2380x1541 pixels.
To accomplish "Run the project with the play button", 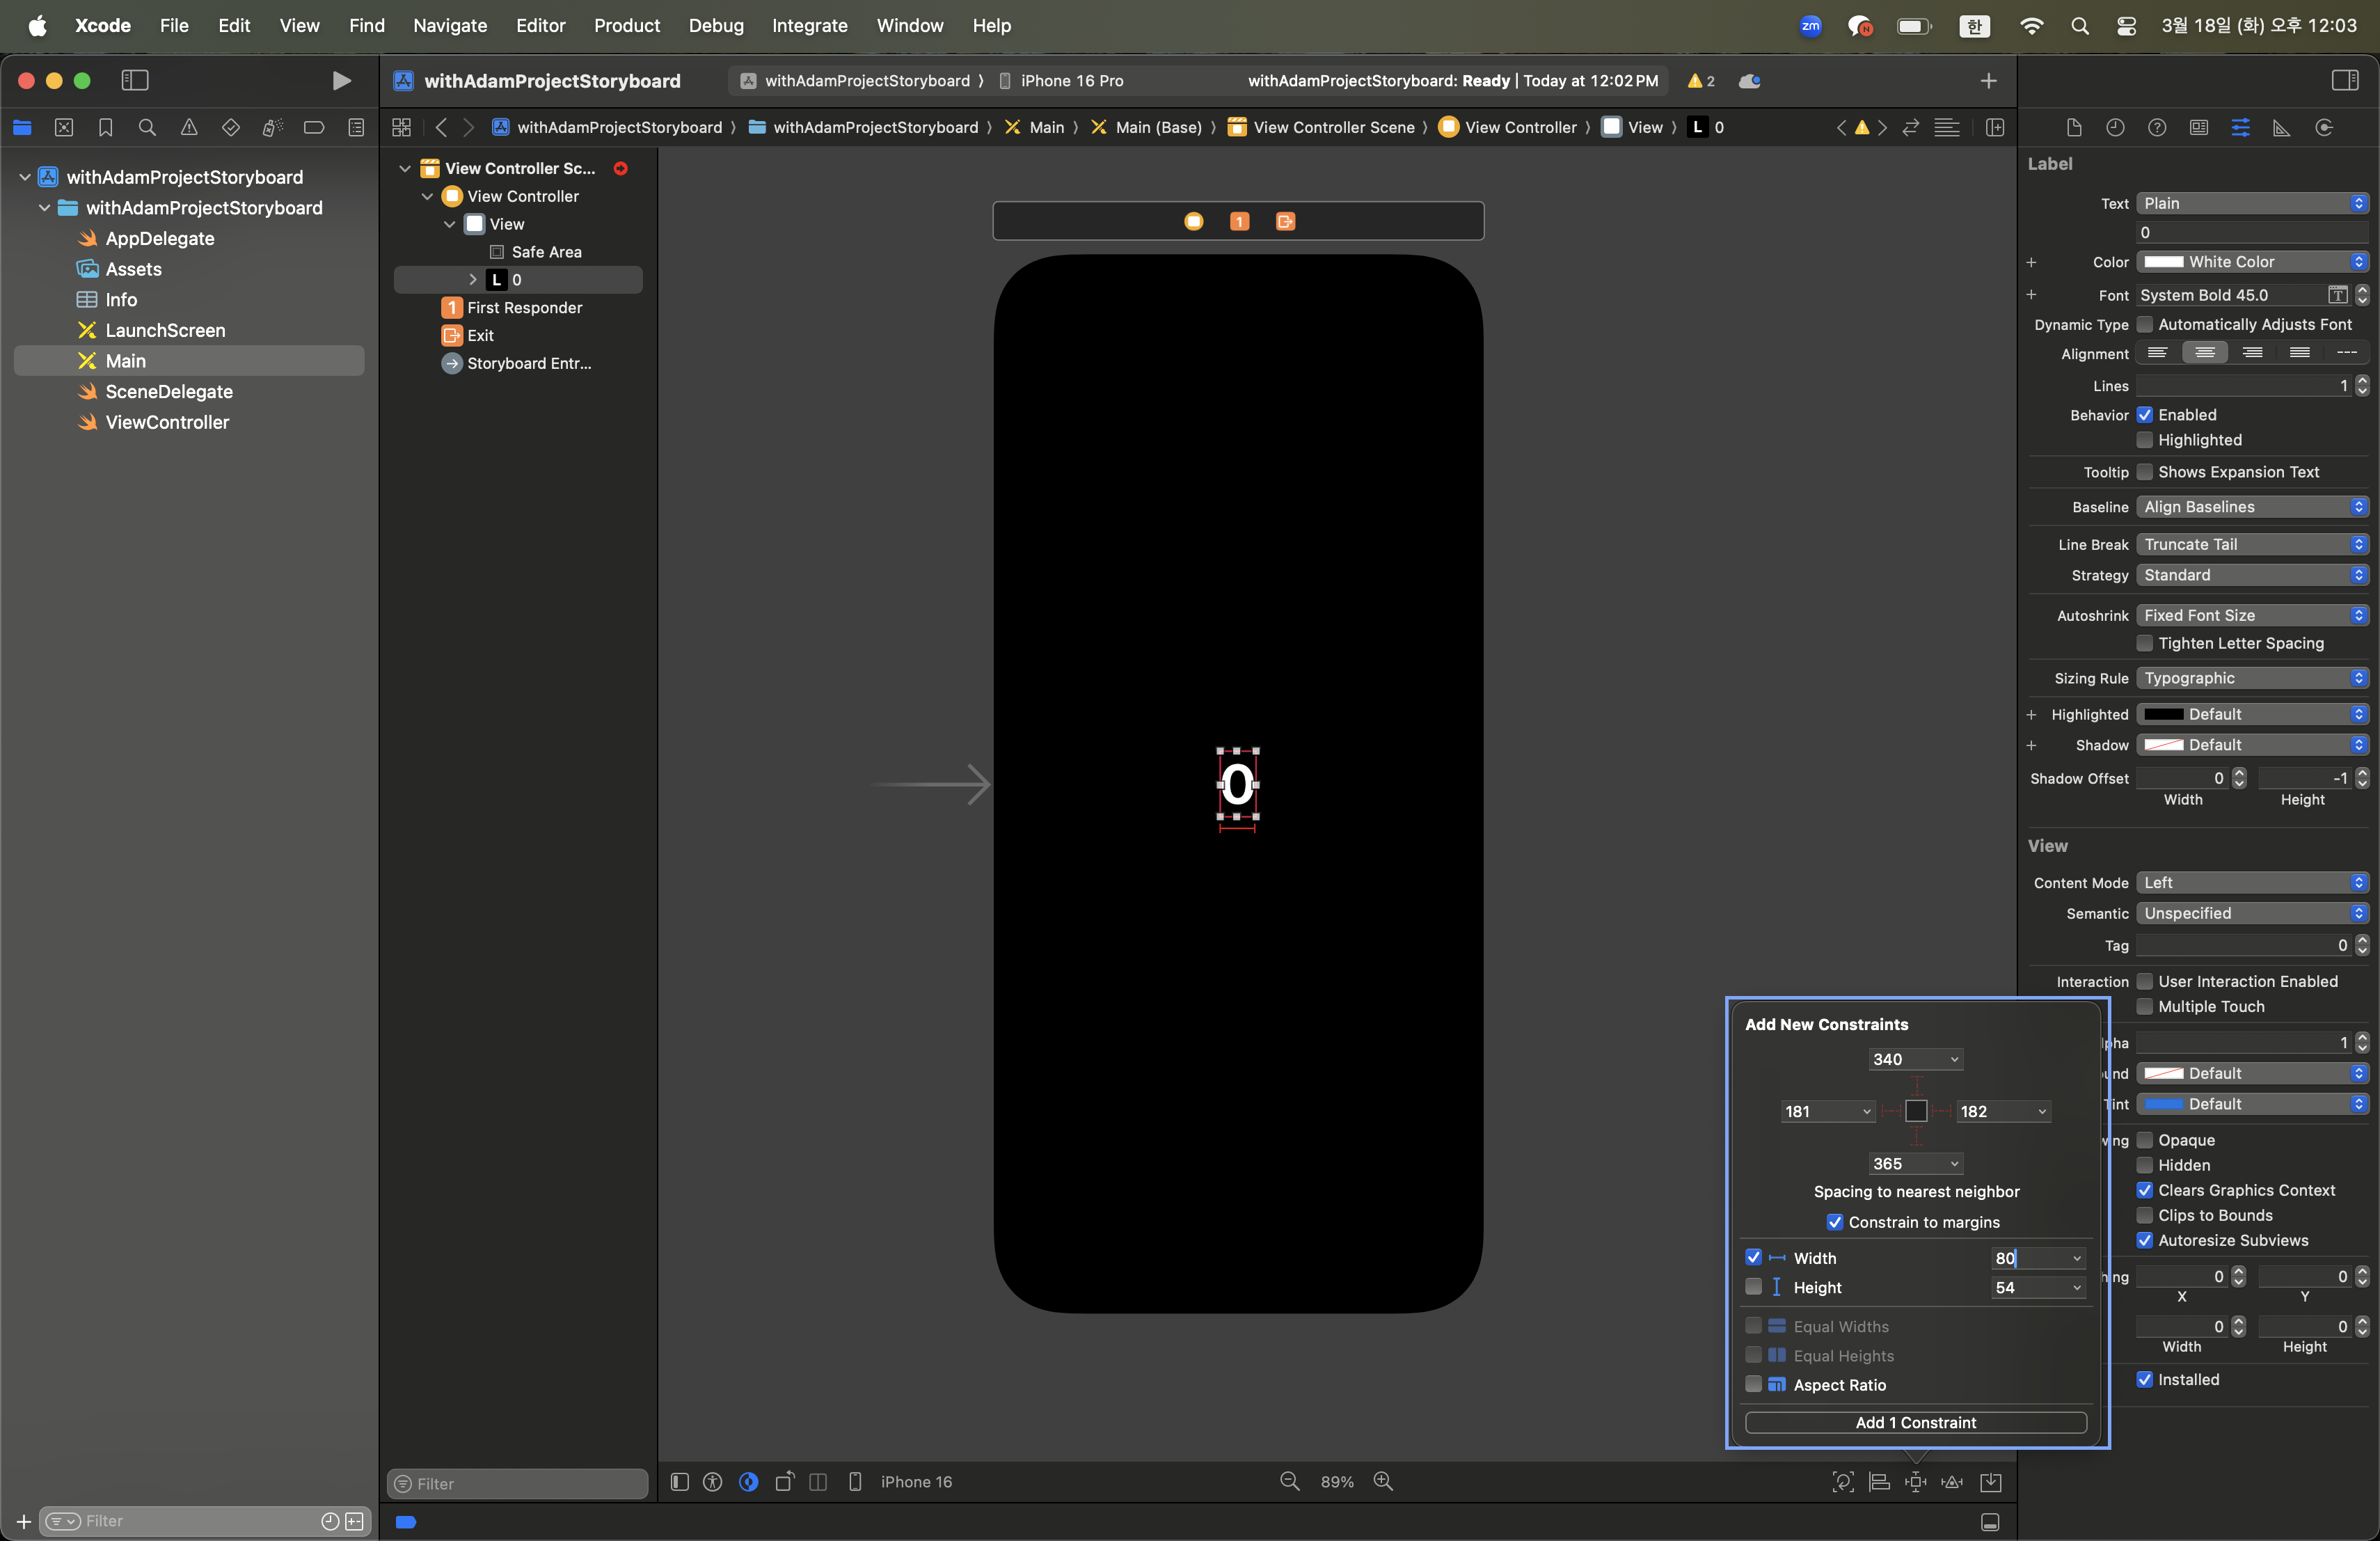I will (341, 80).
